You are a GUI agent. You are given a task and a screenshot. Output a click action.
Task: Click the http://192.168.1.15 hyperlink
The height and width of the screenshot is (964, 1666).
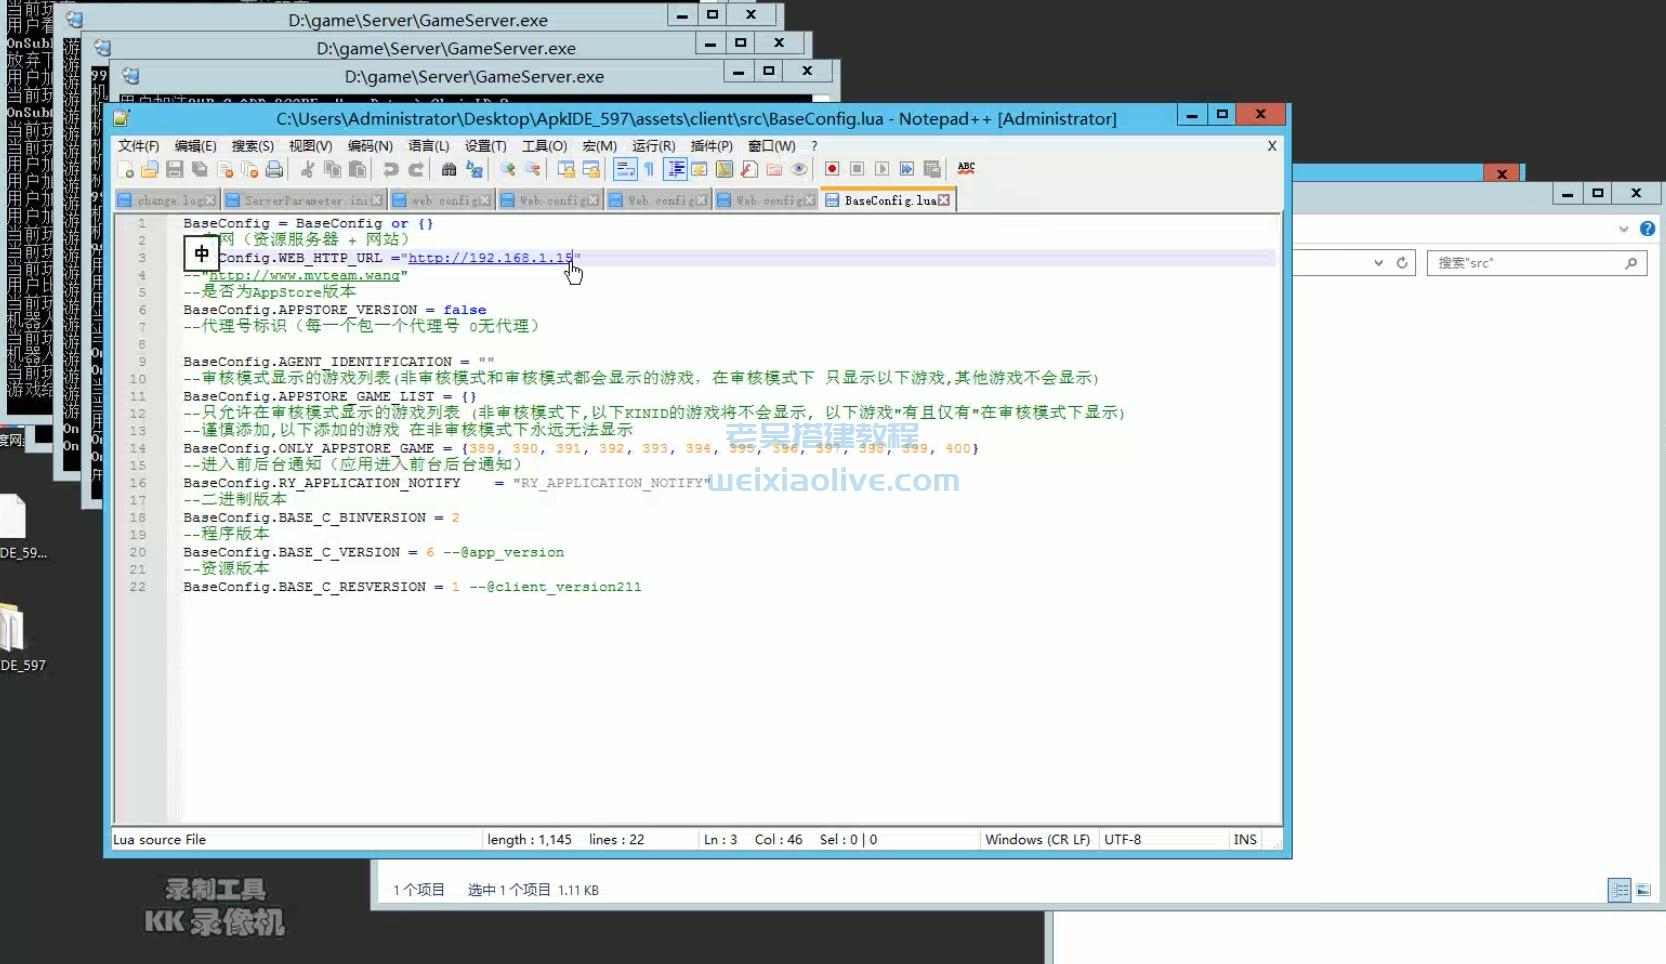(490, 258)
